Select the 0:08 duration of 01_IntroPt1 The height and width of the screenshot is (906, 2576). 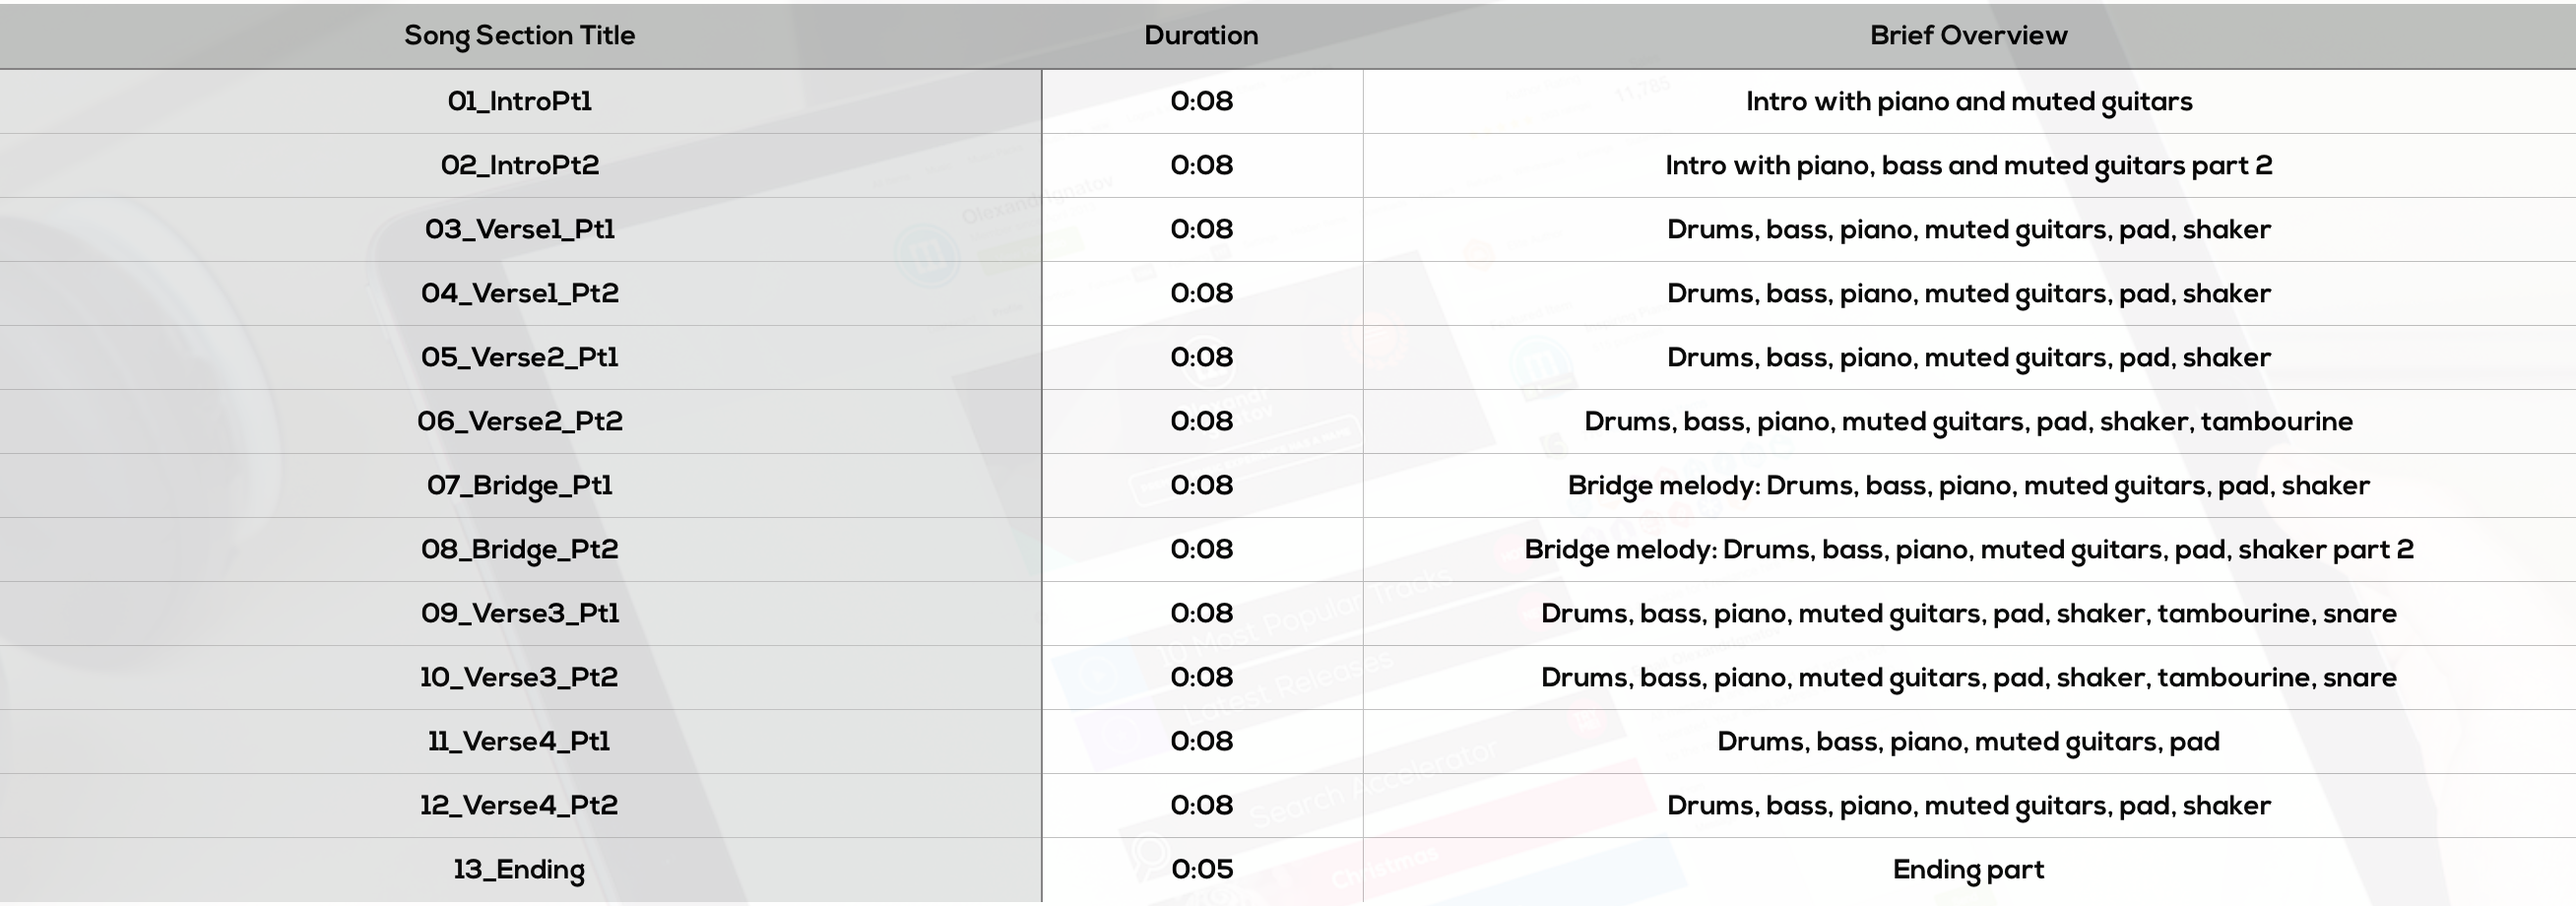(x=1201, y=101)
